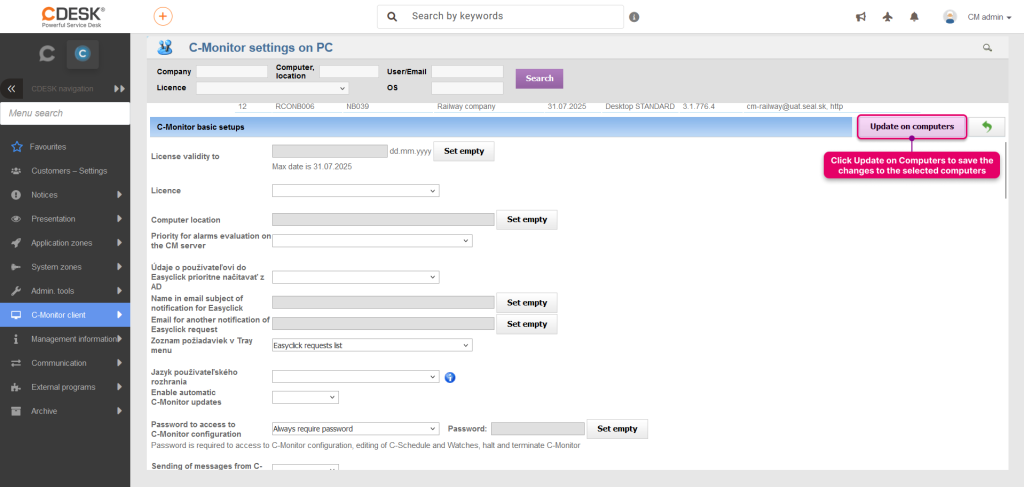Viewport: 1024px width, 487px height.
Task: Click the magnifier icon in page header
Action: pos(987,48)
